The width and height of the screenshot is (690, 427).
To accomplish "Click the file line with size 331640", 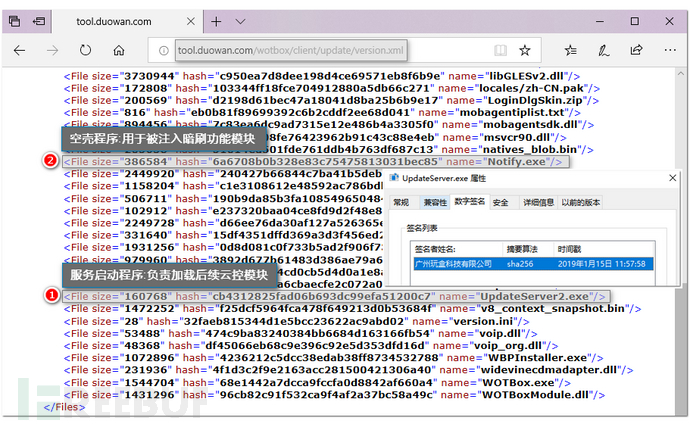I will click(223, 235).
